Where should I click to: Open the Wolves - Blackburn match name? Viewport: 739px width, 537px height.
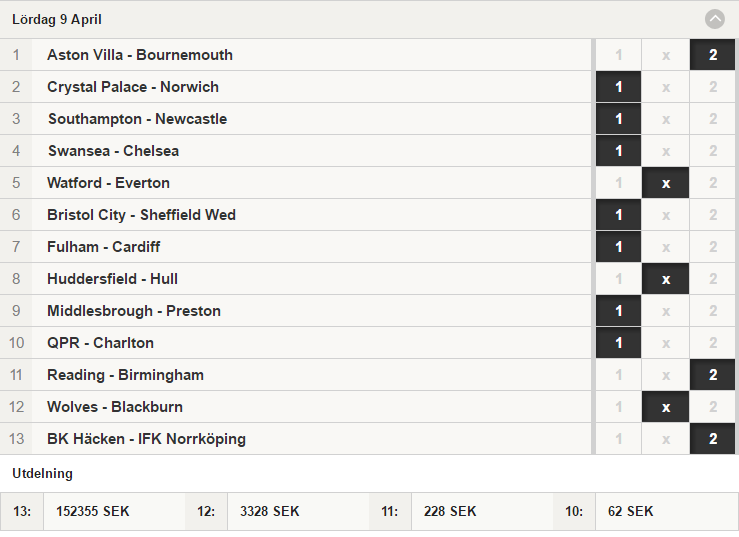pos(115,407)
